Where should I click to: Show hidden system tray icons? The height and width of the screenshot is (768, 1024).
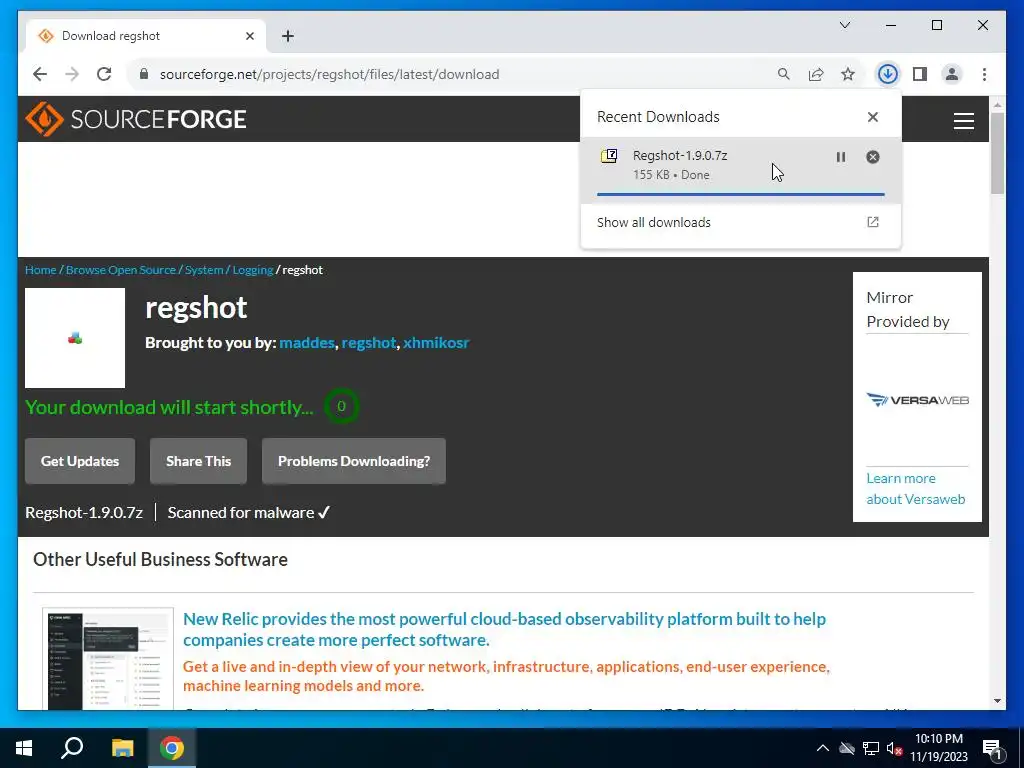click(823, 748)
